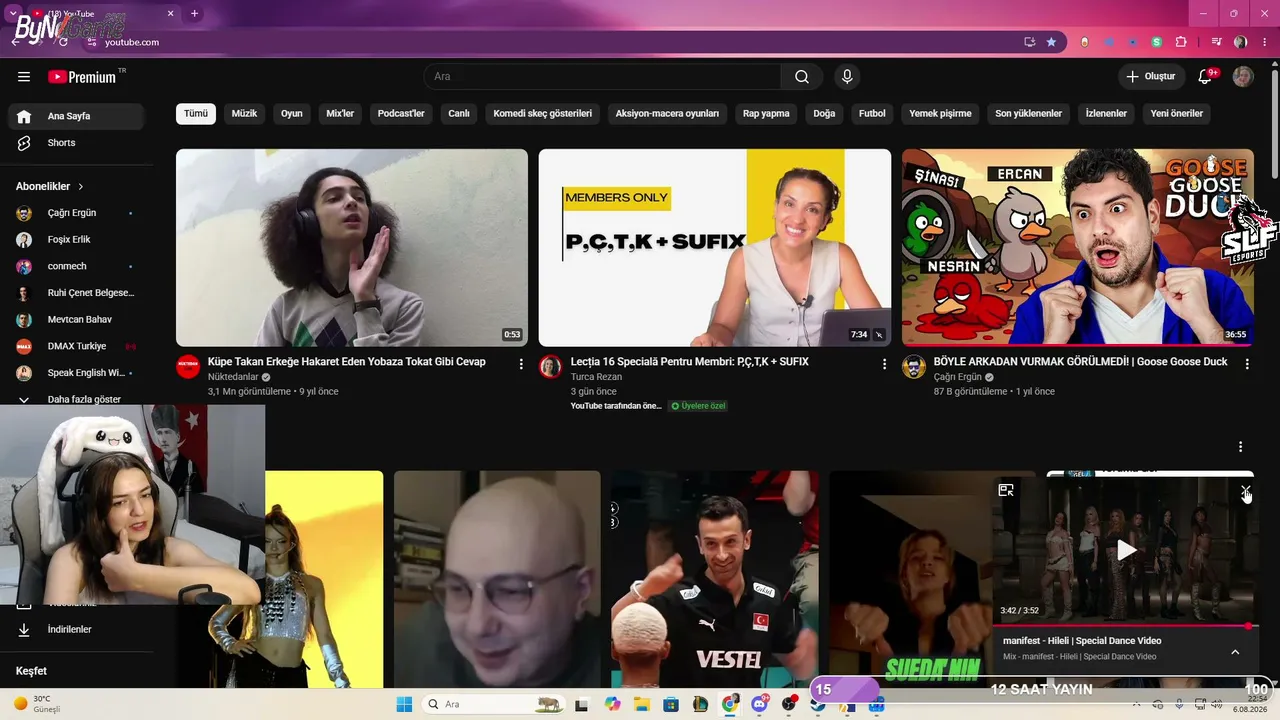Open Microsoft Store from the taskbar
Viewport: 1280px width, 720px height.
671,704
